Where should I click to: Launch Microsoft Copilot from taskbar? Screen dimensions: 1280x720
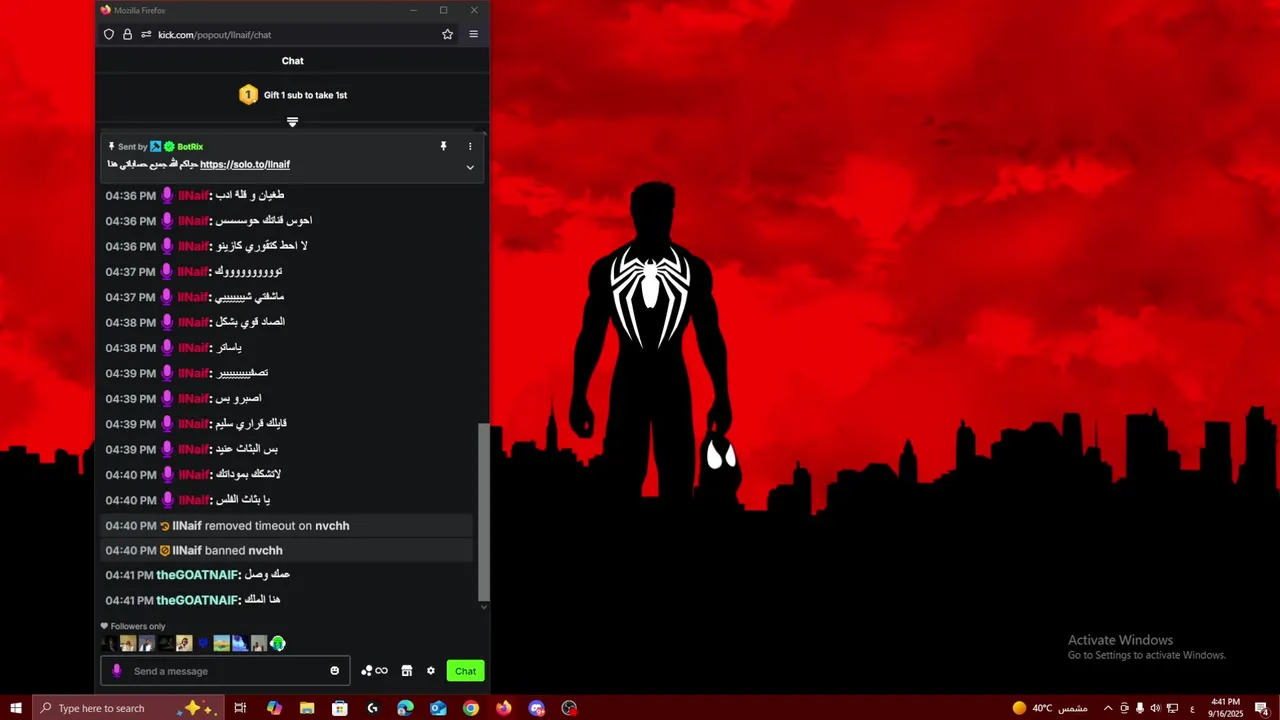[274, 708]
